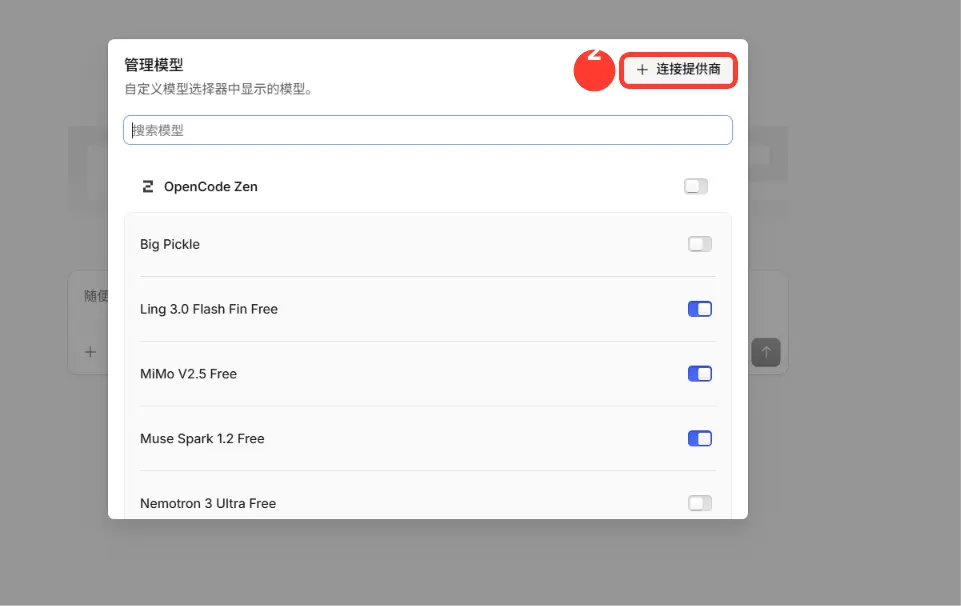
Task: Click the MiMo V2.5 Free label
Action: (188, 374)
